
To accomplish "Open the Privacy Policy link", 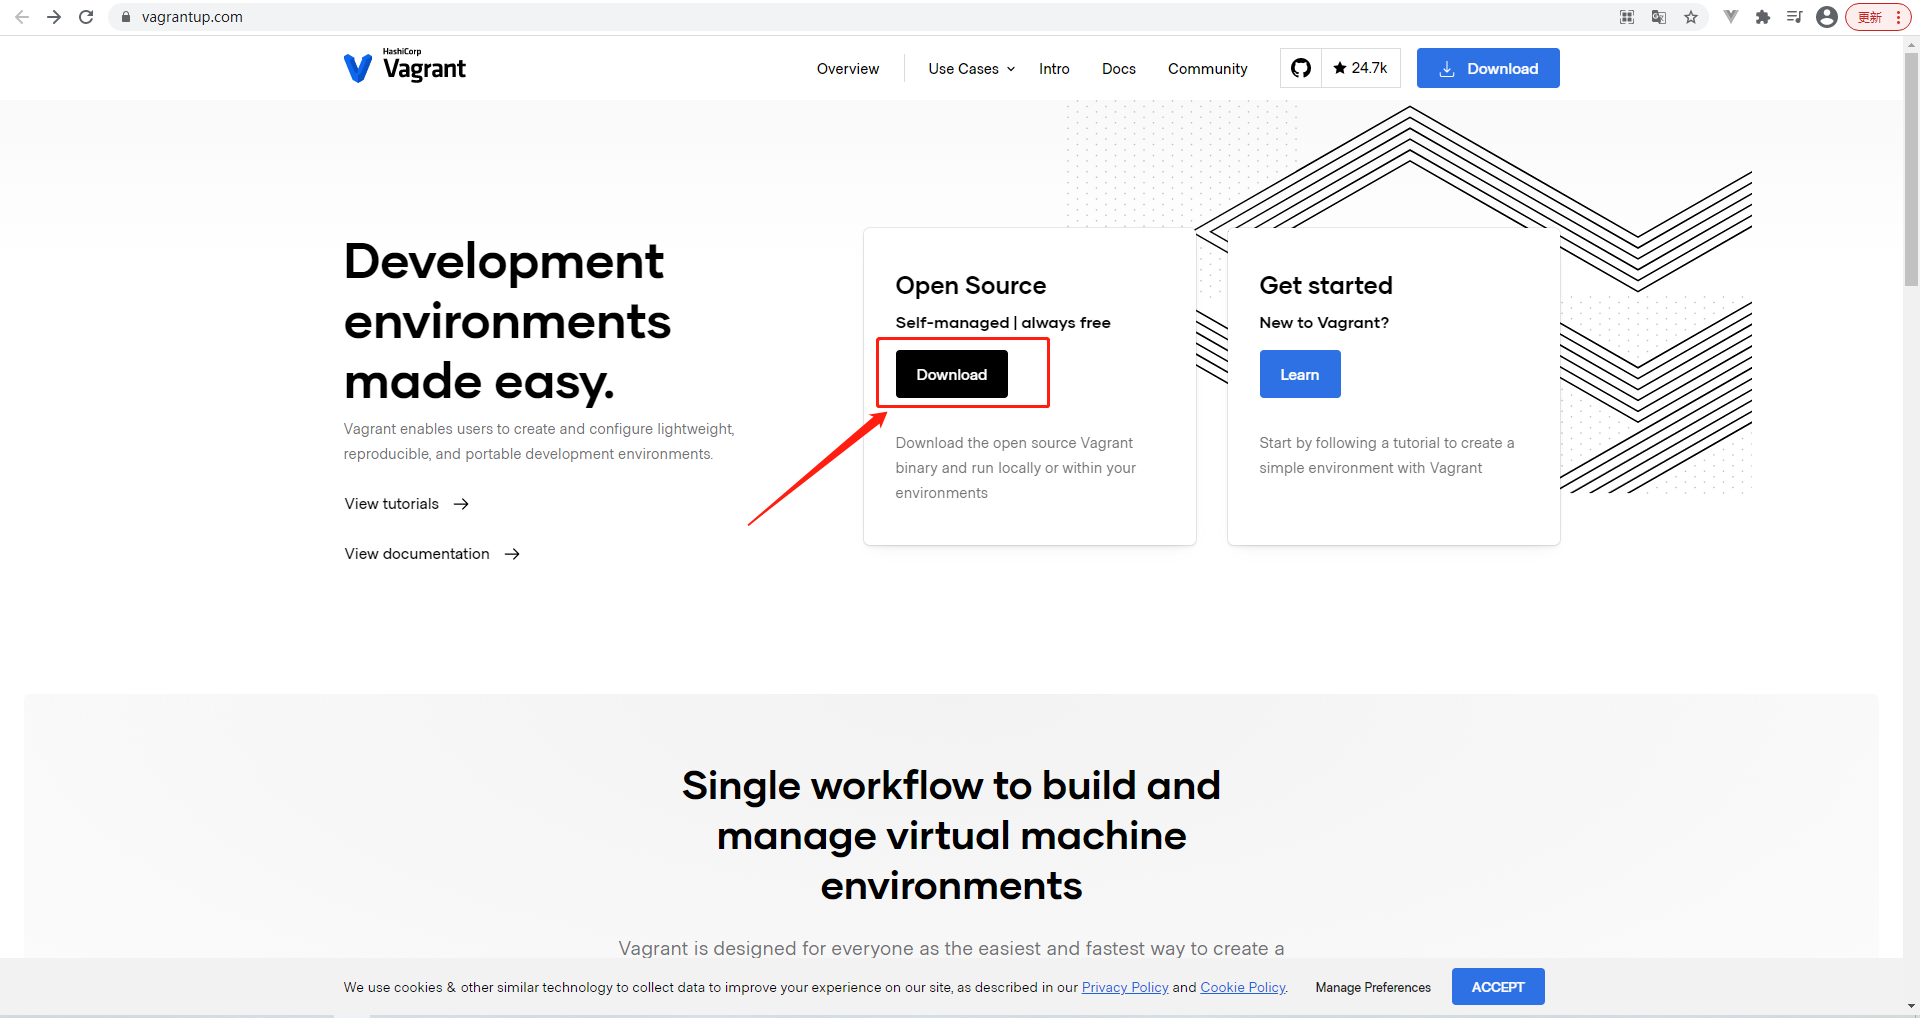I will tap(1125, 987).
